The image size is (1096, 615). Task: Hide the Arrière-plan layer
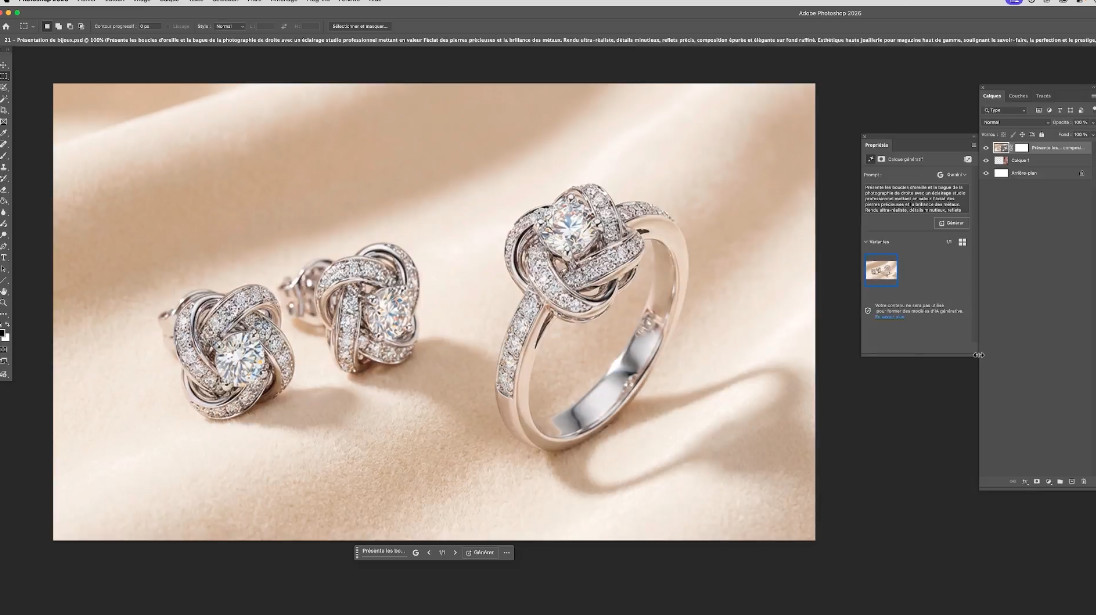pyautogui.click(x=986, y=173)
